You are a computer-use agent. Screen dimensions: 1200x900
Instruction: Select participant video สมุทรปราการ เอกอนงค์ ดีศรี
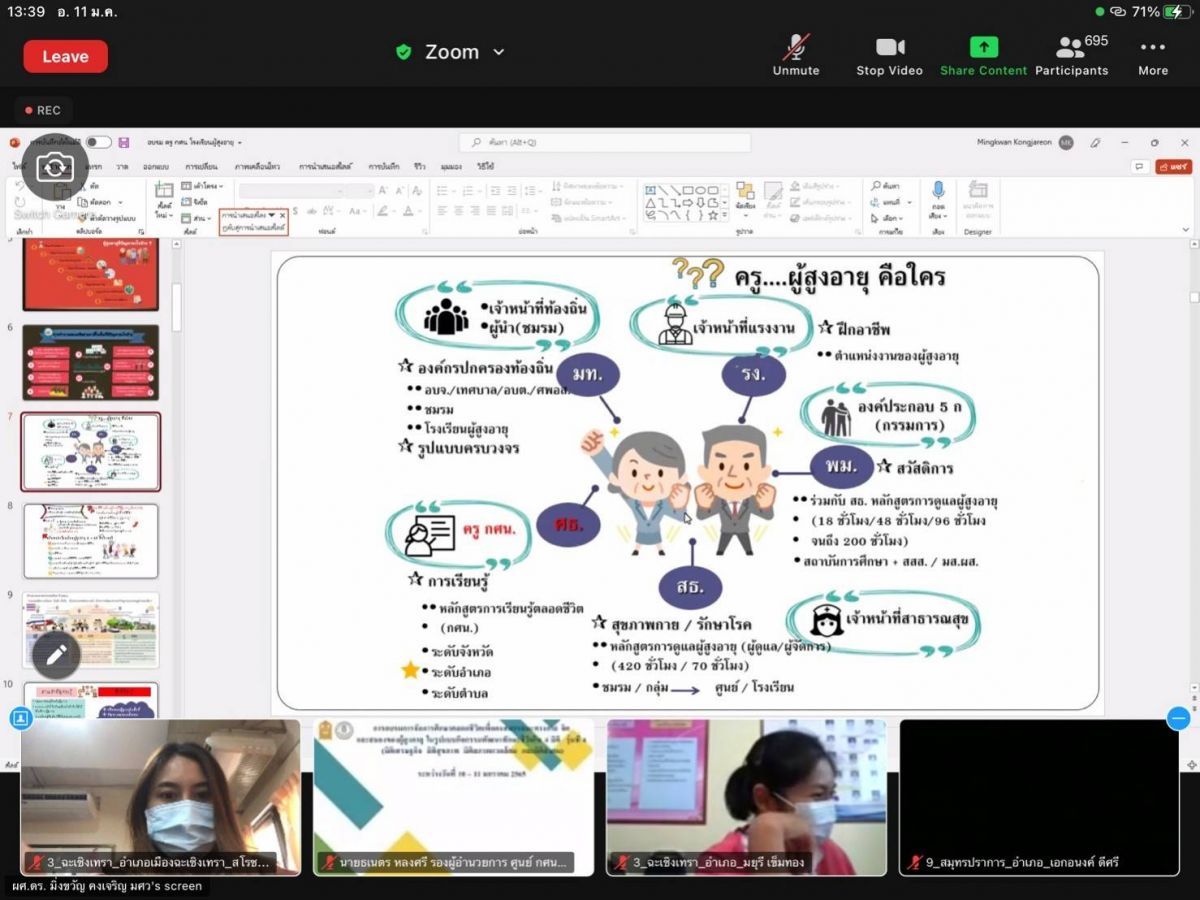(1039, 798)
